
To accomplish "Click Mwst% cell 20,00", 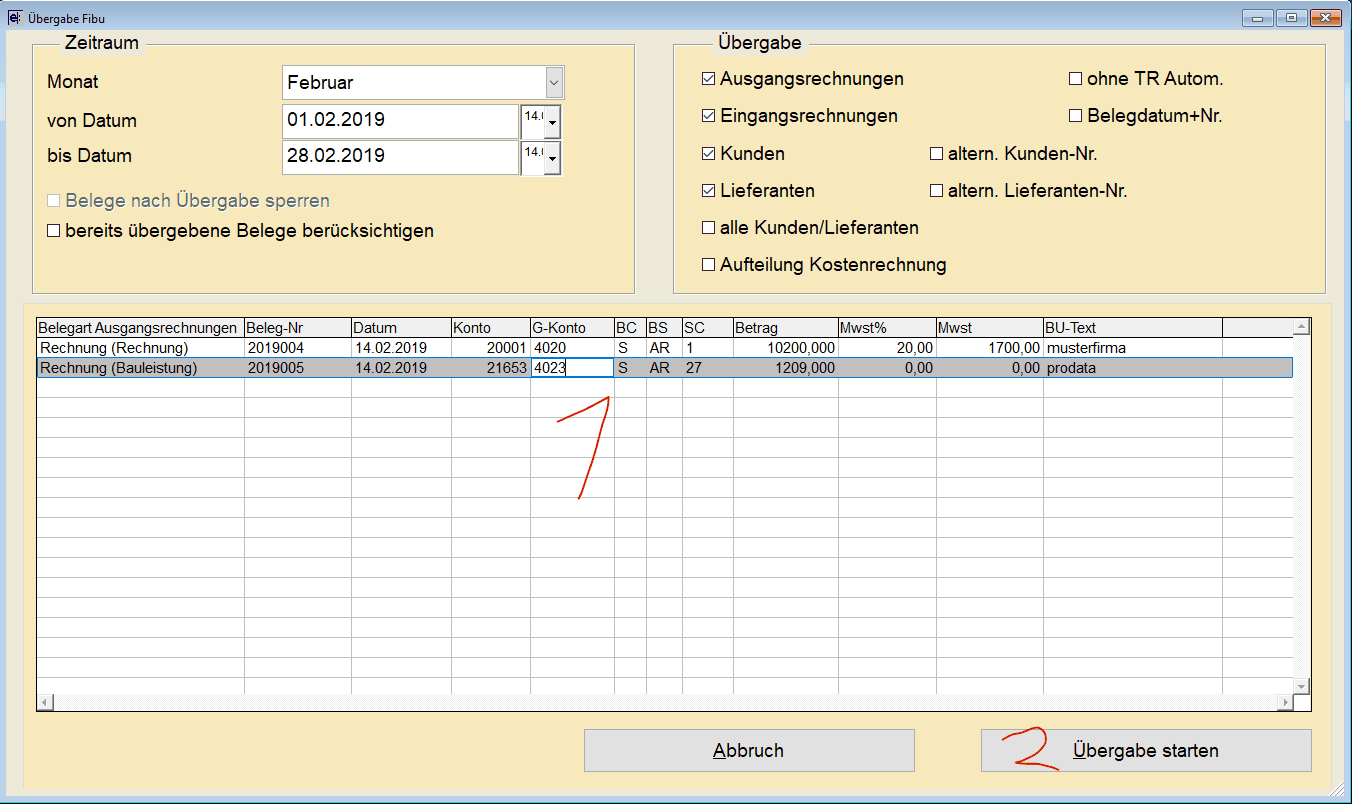I will point(887,348).
